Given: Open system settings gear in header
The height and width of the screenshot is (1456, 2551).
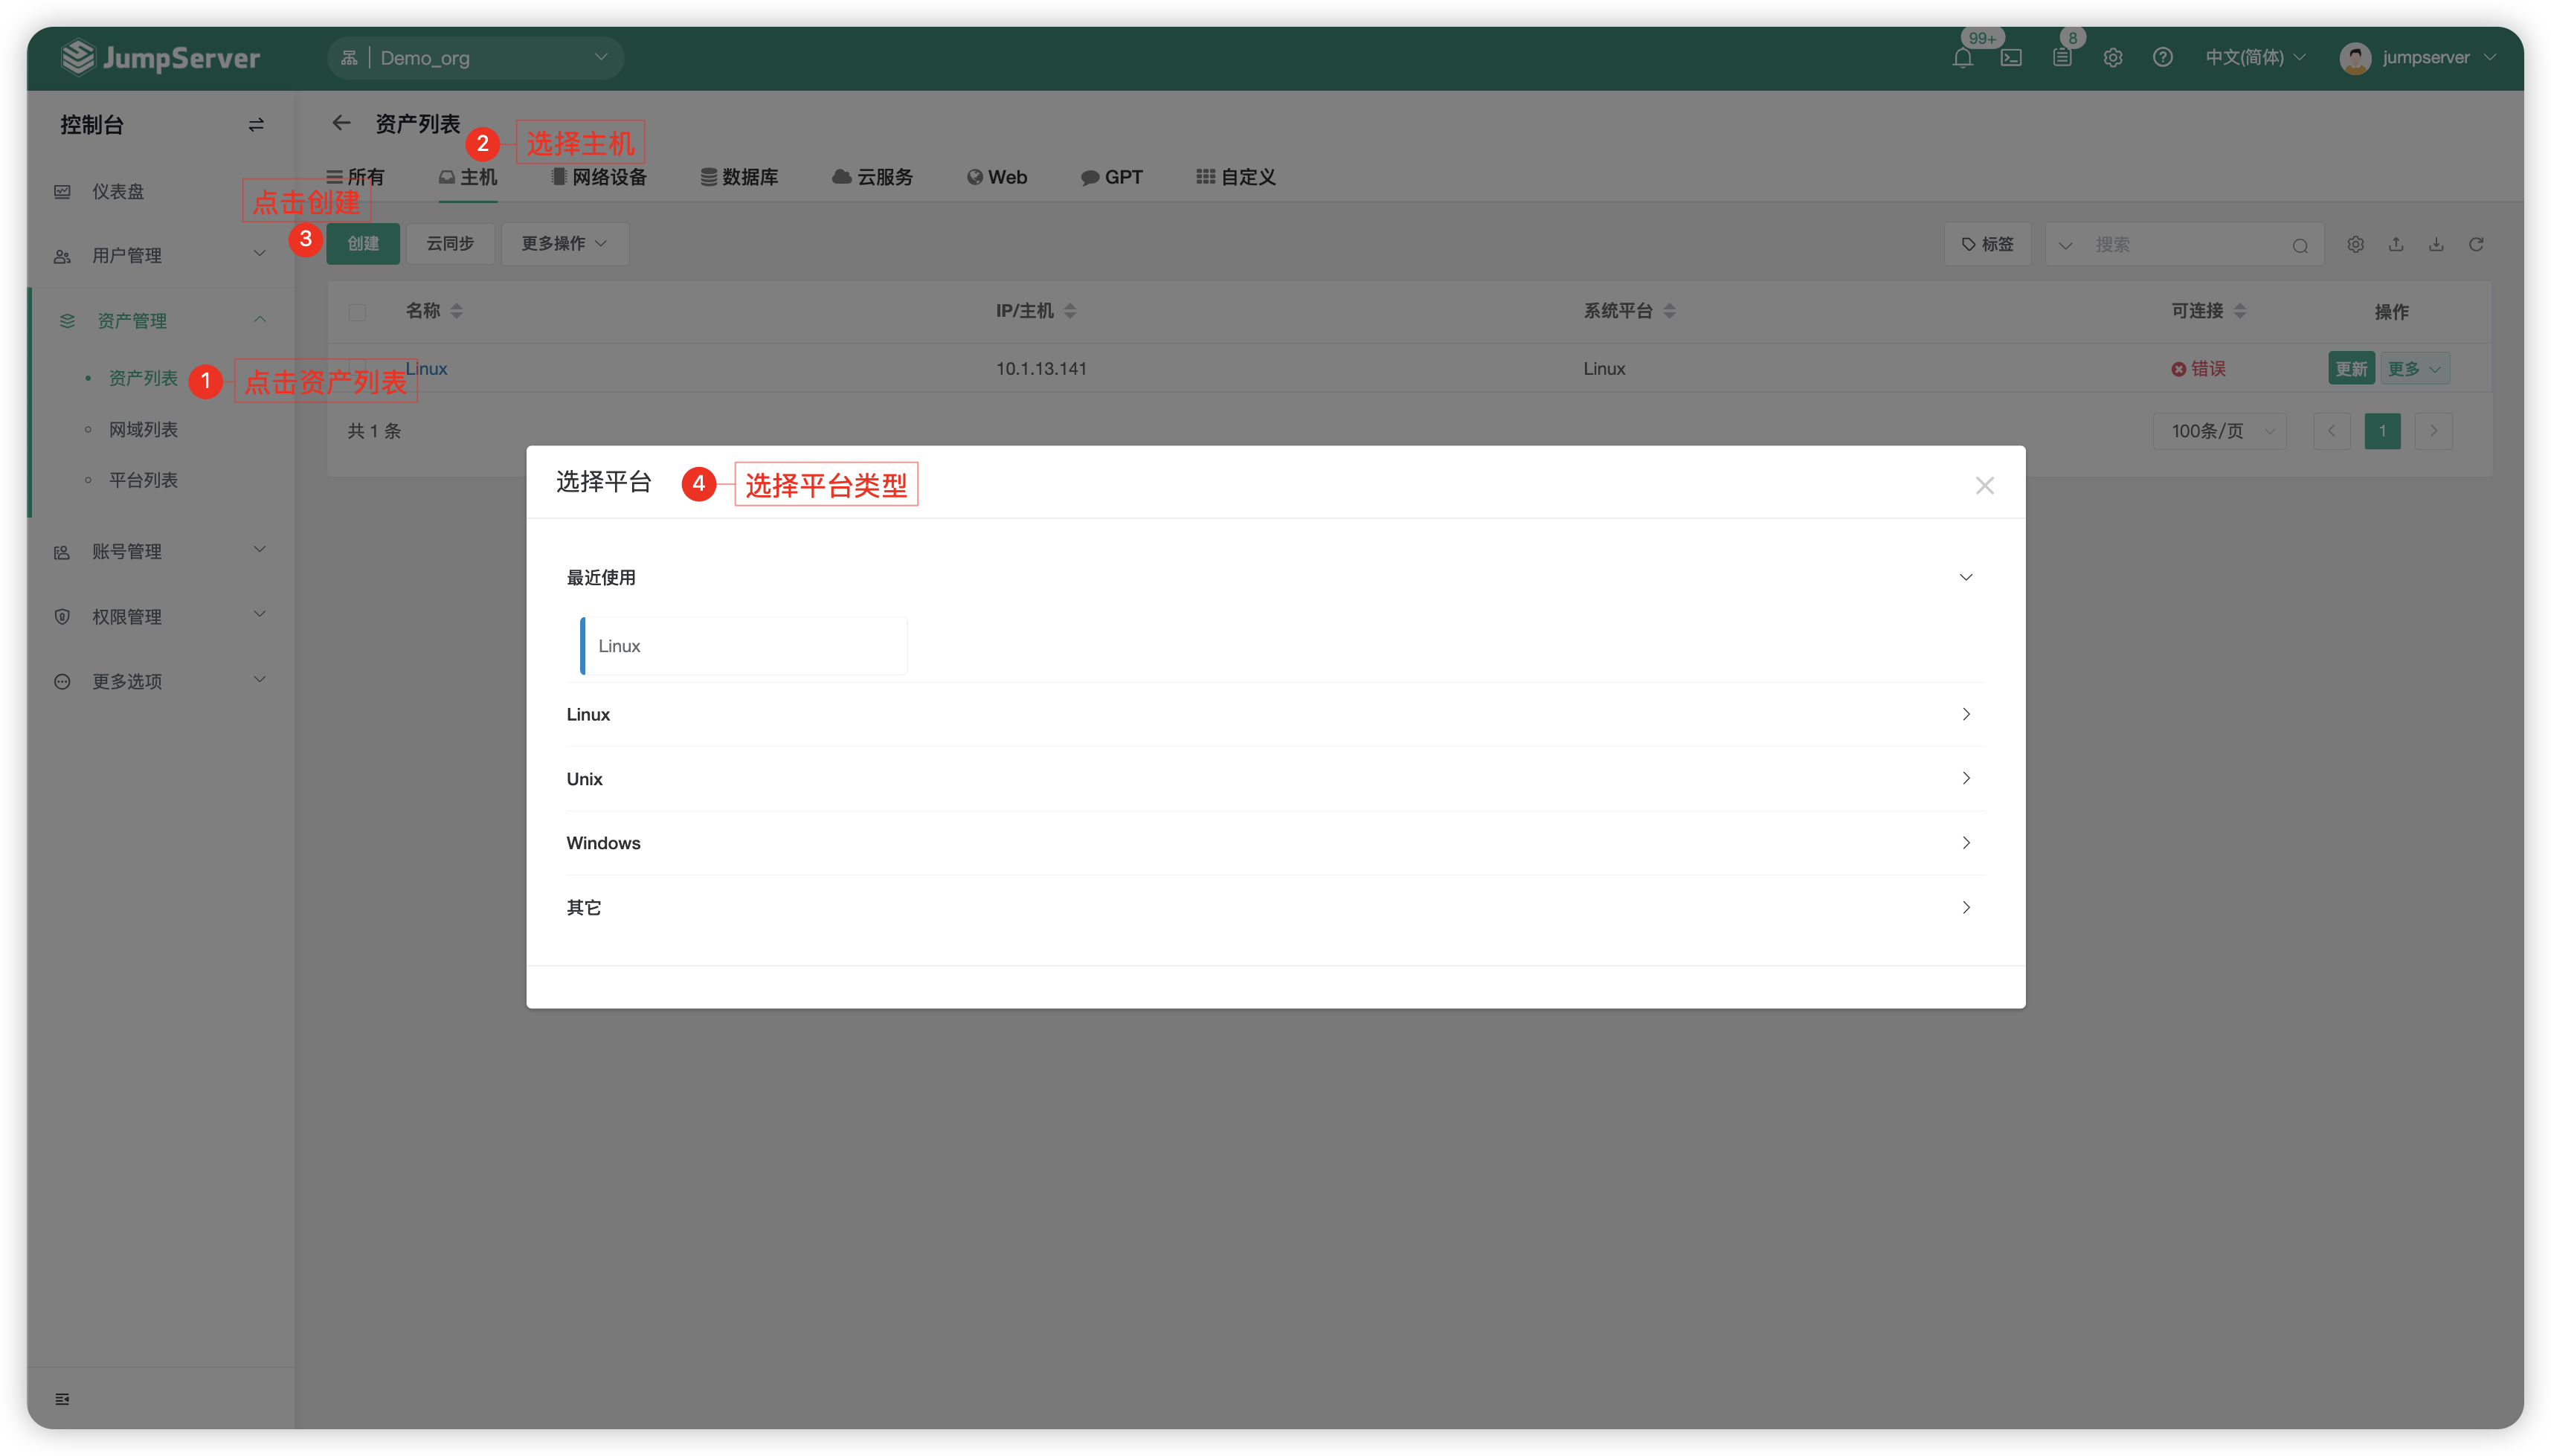Looking at the screenshot, I should point(2112,58).
